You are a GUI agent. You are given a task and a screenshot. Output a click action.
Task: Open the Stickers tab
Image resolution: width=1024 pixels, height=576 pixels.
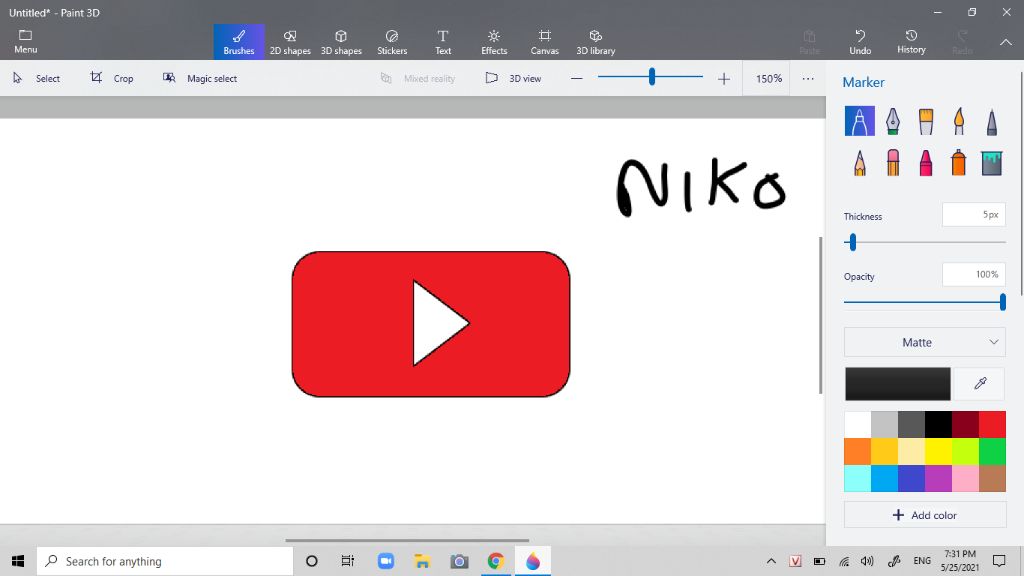(x=392, y=42)
